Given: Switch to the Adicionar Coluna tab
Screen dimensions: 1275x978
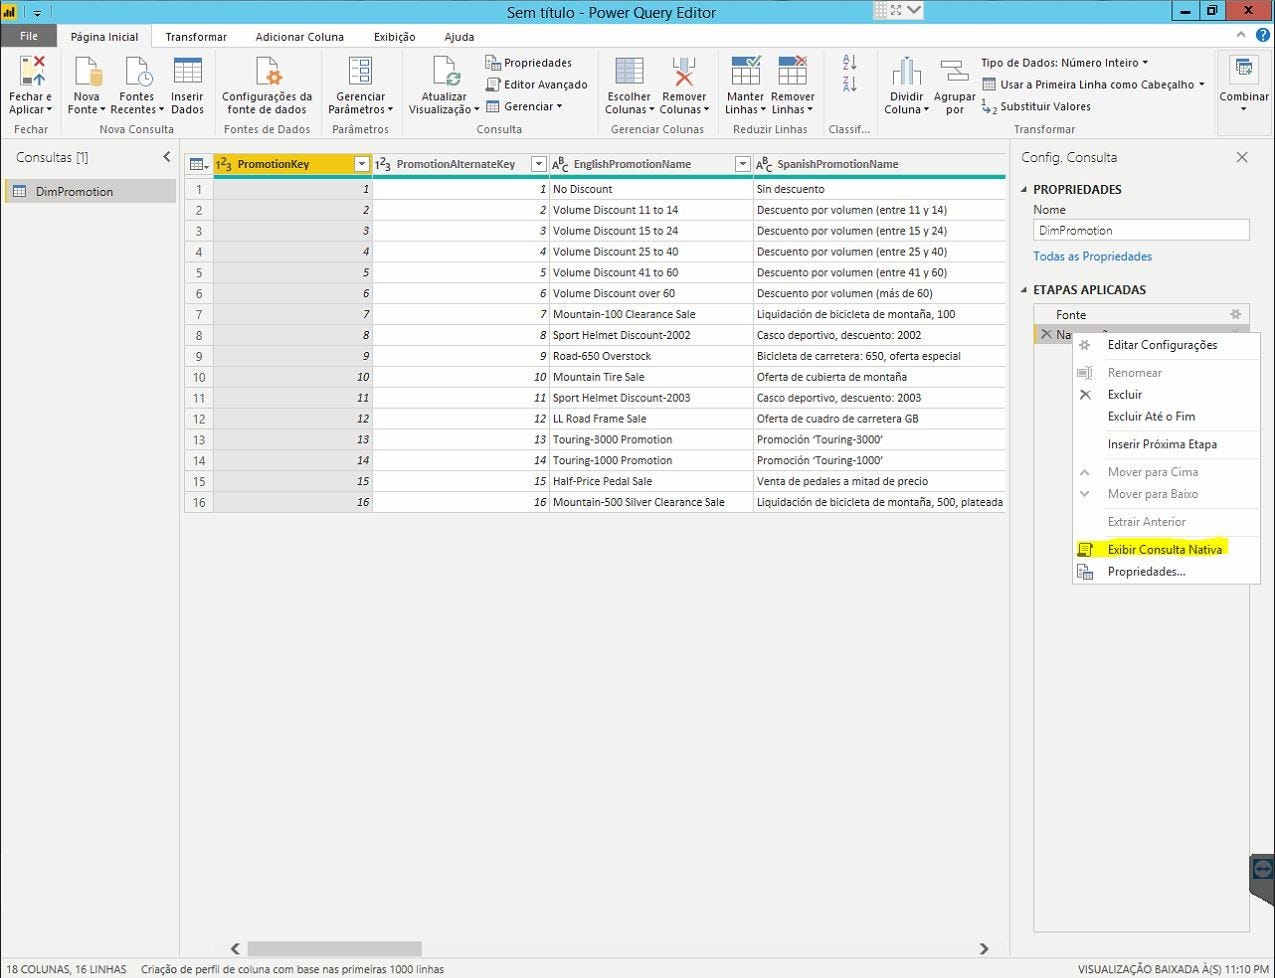Looking at the screenshot, I should point(299,37).
